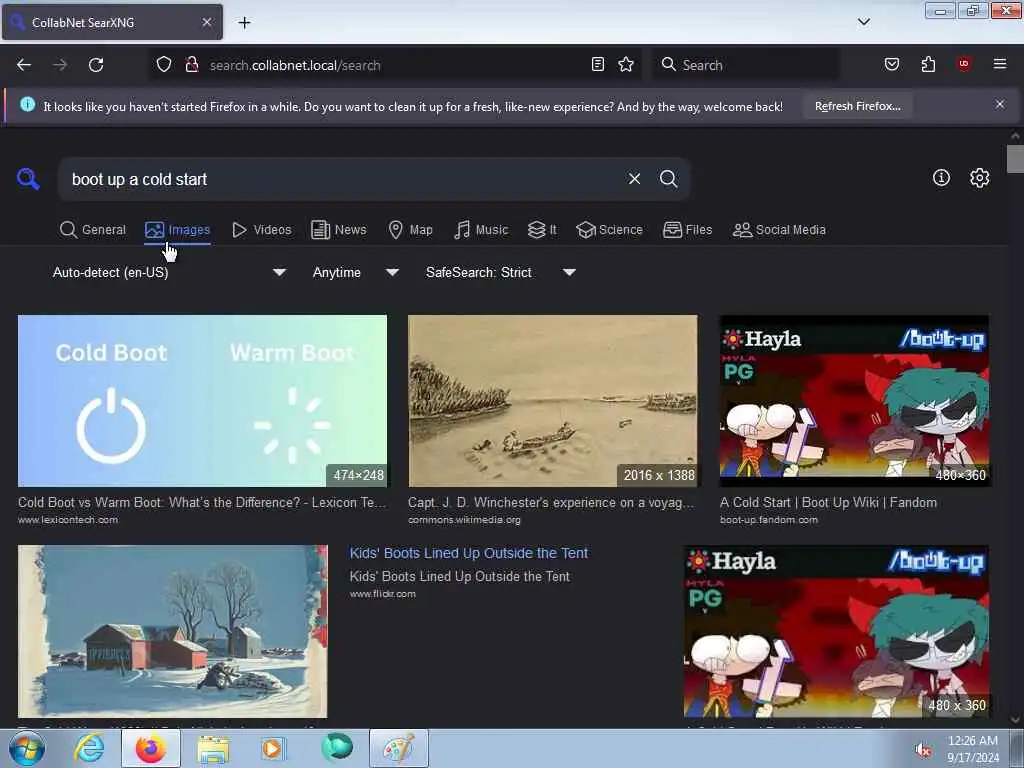The width and height of the screenshot is (1024, 768).
Task: Click the muted volume tray icon
Action: click(923, 750)
